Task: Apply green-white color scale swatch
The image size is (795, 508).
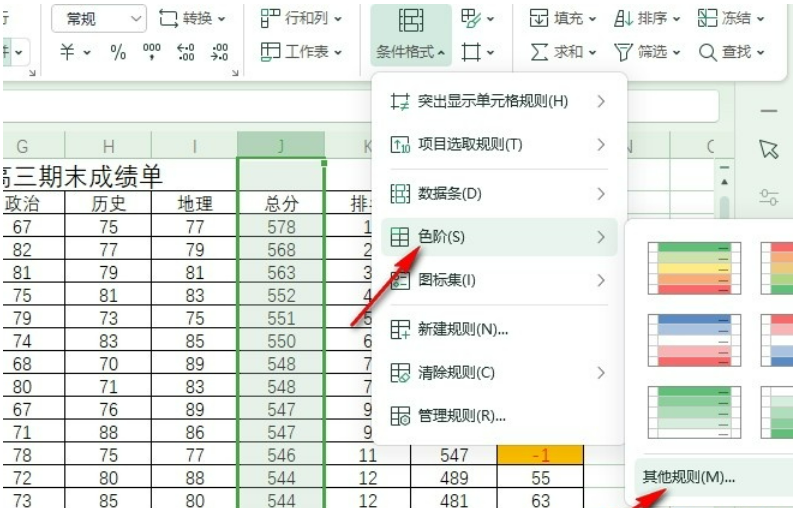Action: pyautogui.click(x=694, y=412)
